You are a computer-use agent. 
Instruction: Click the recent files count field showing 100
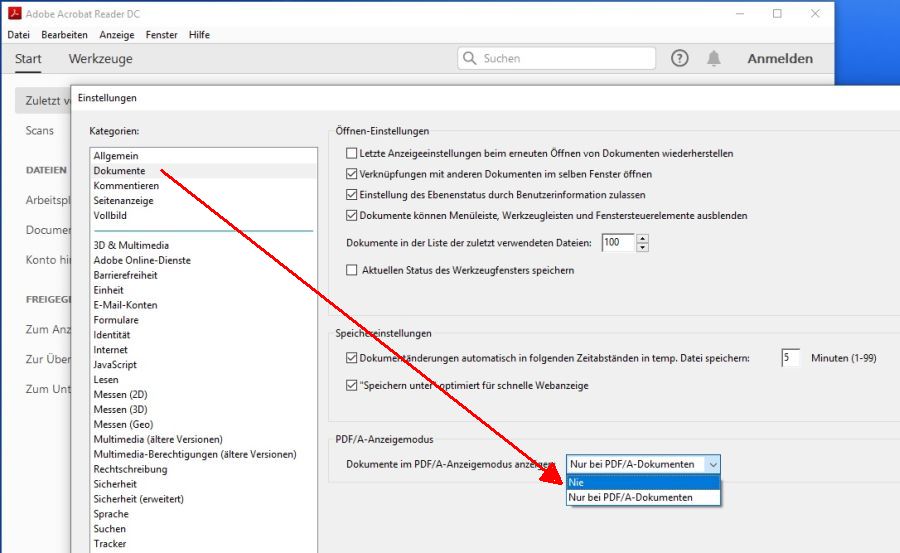click(618, 242)
